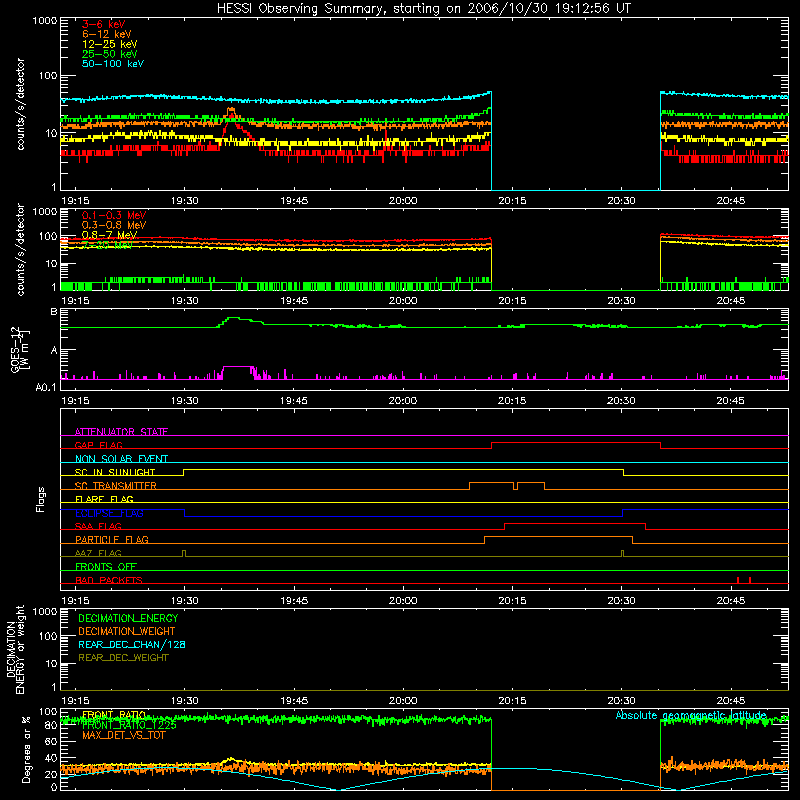The width and height of the screenshot is (800, 800).
Task: Click the FLARE_FLAG label
Action: (104, 499)
